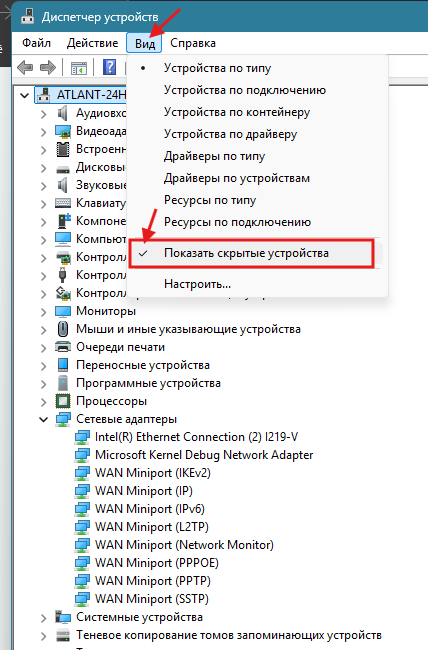This screenshot has height=650, width=428.
Task: Expand the Системные устройства node
Action: [x=44, y=618]
